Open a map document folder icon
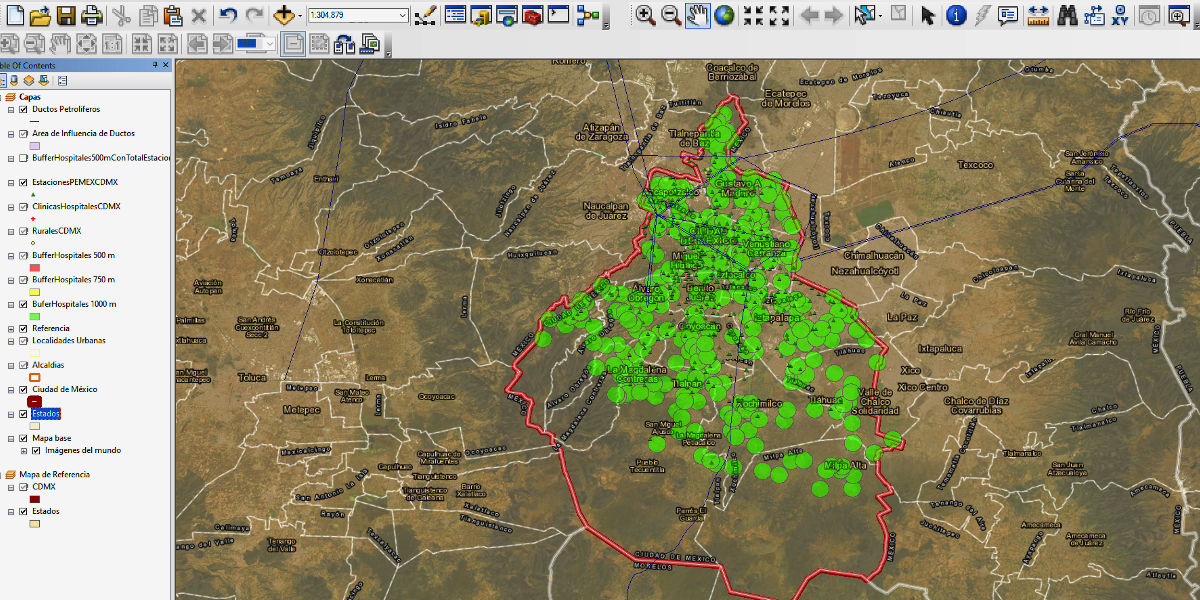 click(40, 15)
